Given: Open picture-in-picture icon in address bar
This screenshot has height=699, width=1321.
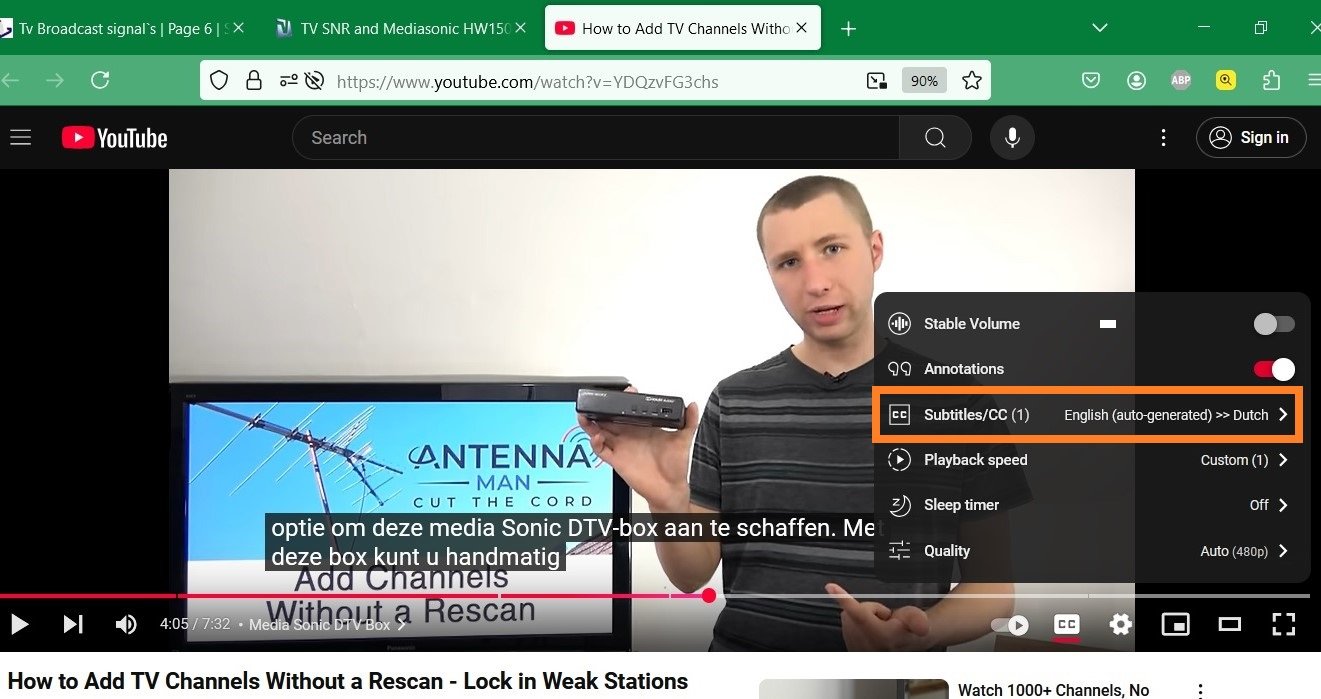Looking at the screenshot, I should [877, 81].
